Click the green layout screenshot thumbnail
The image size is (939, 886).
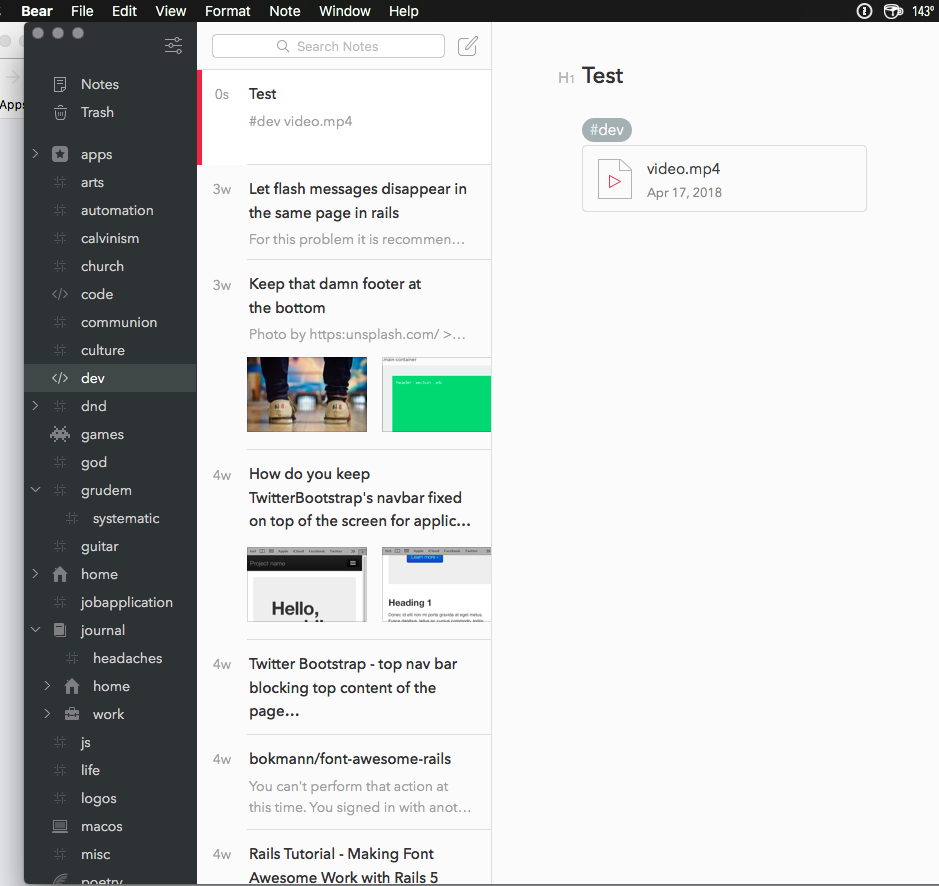click(437, 394)
